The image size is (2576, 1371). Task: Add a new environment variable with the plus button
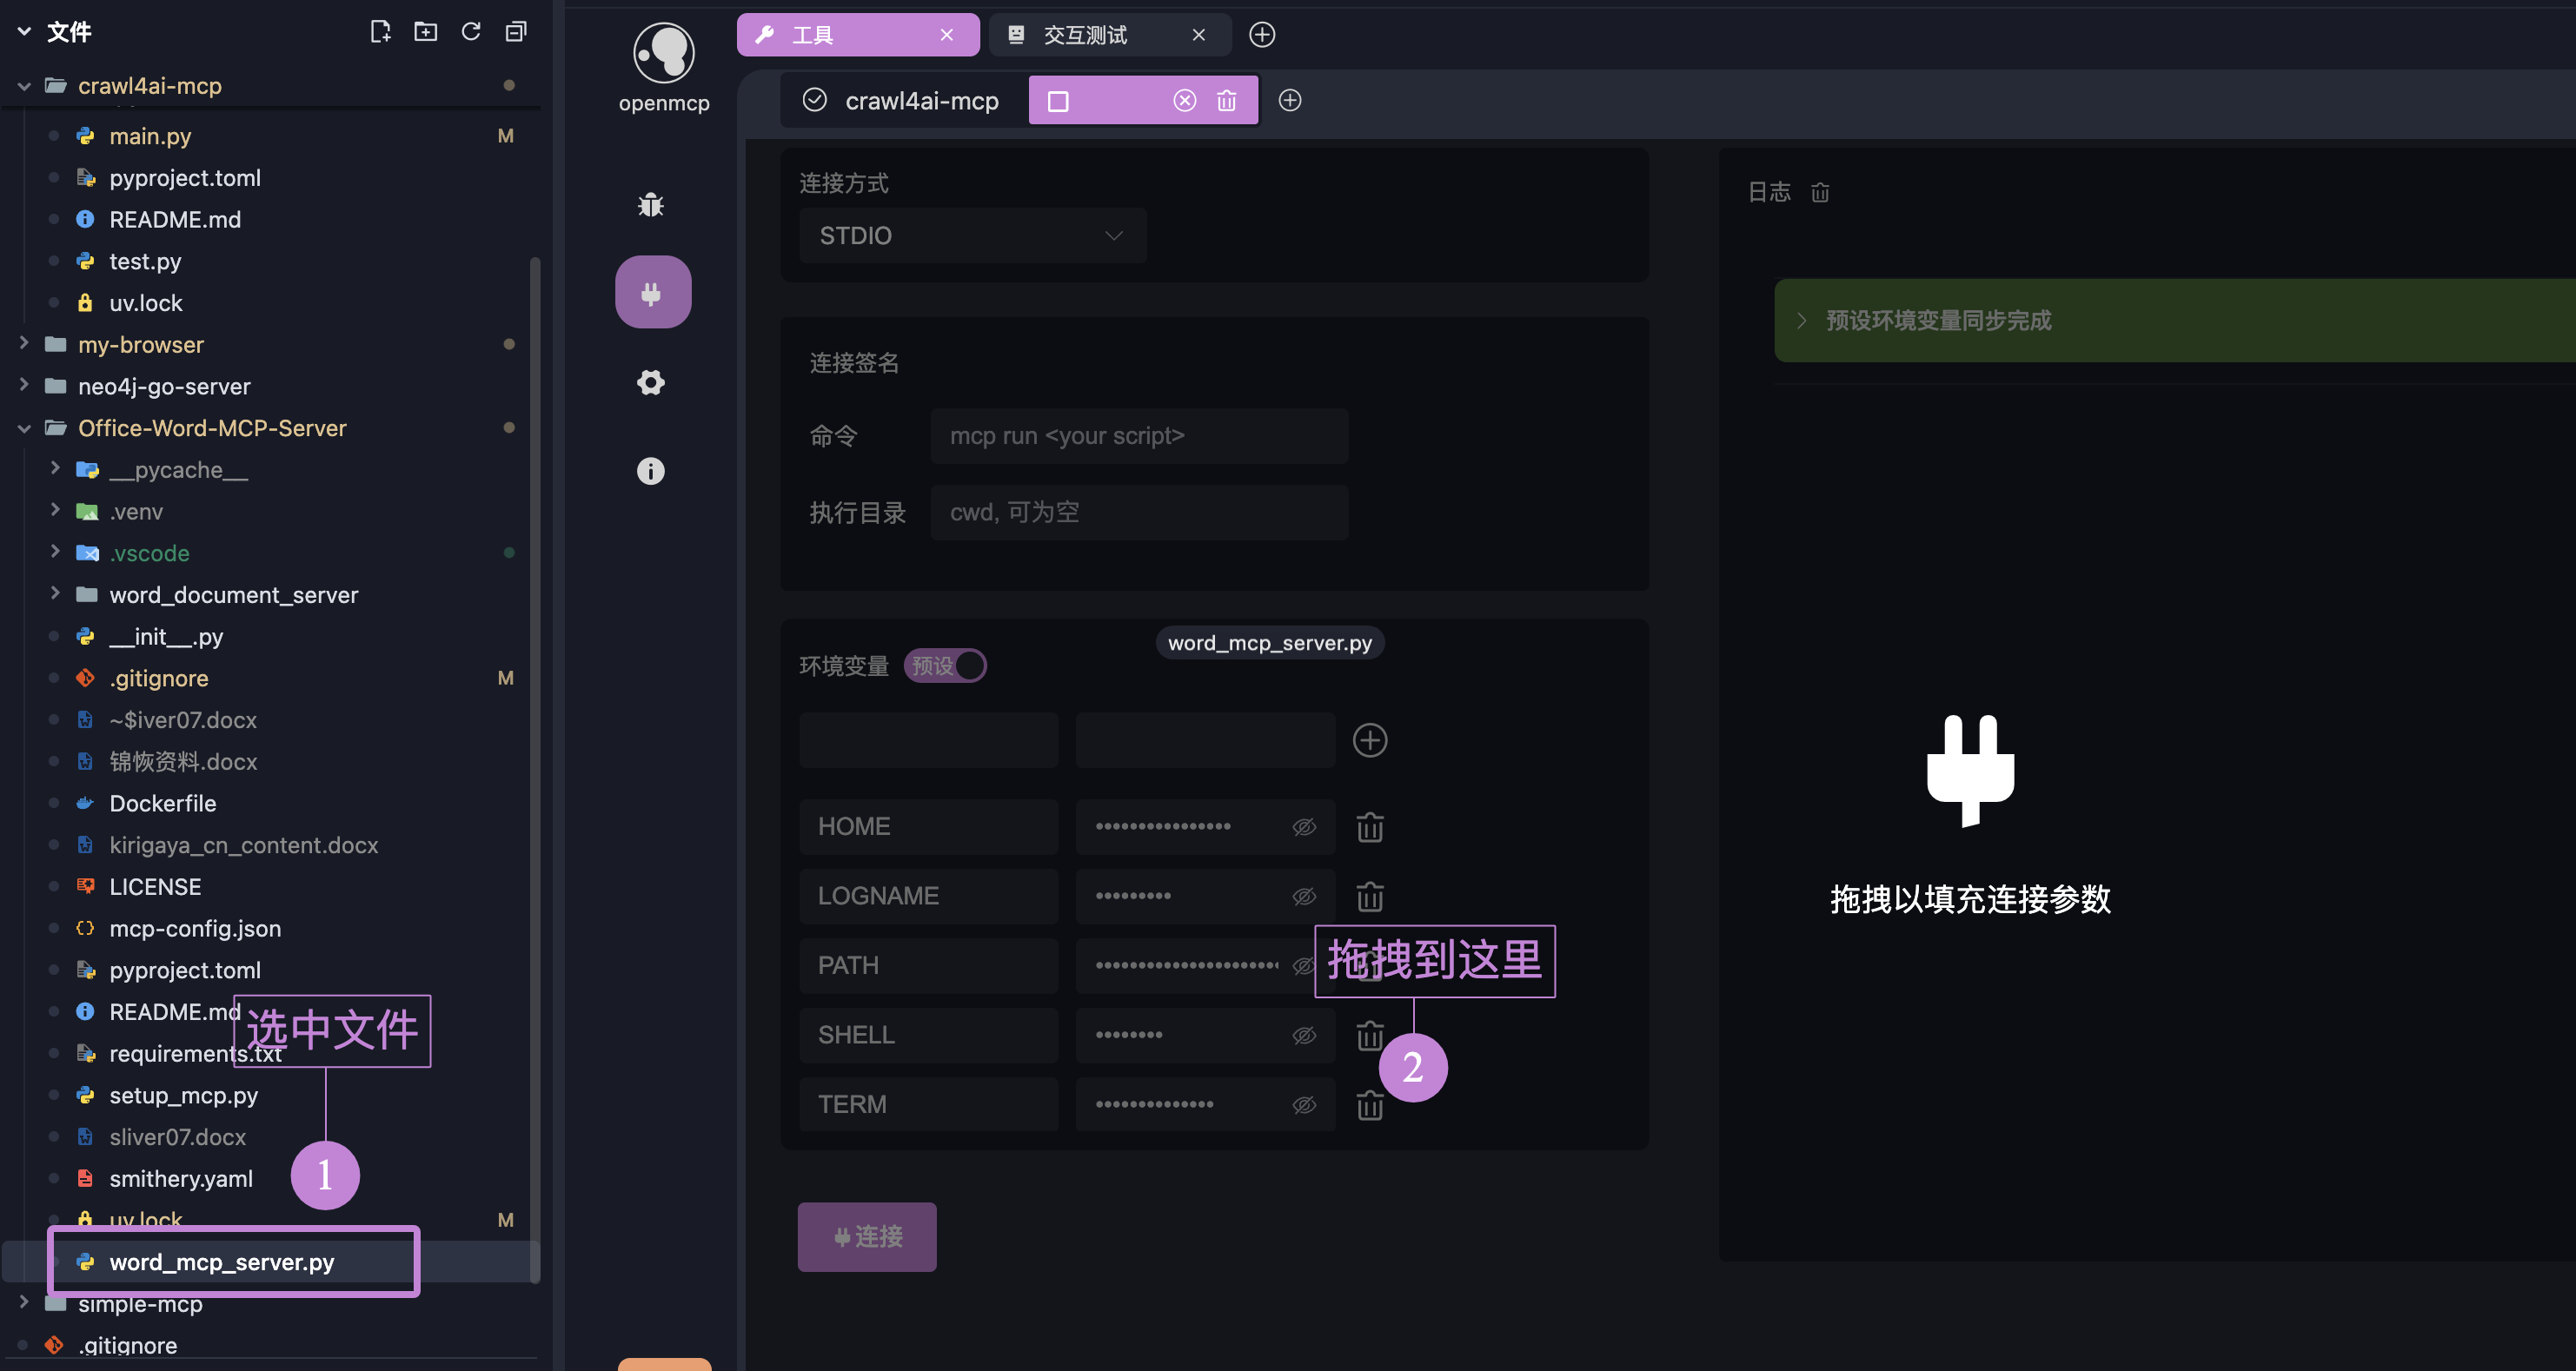coord(1370,740)
